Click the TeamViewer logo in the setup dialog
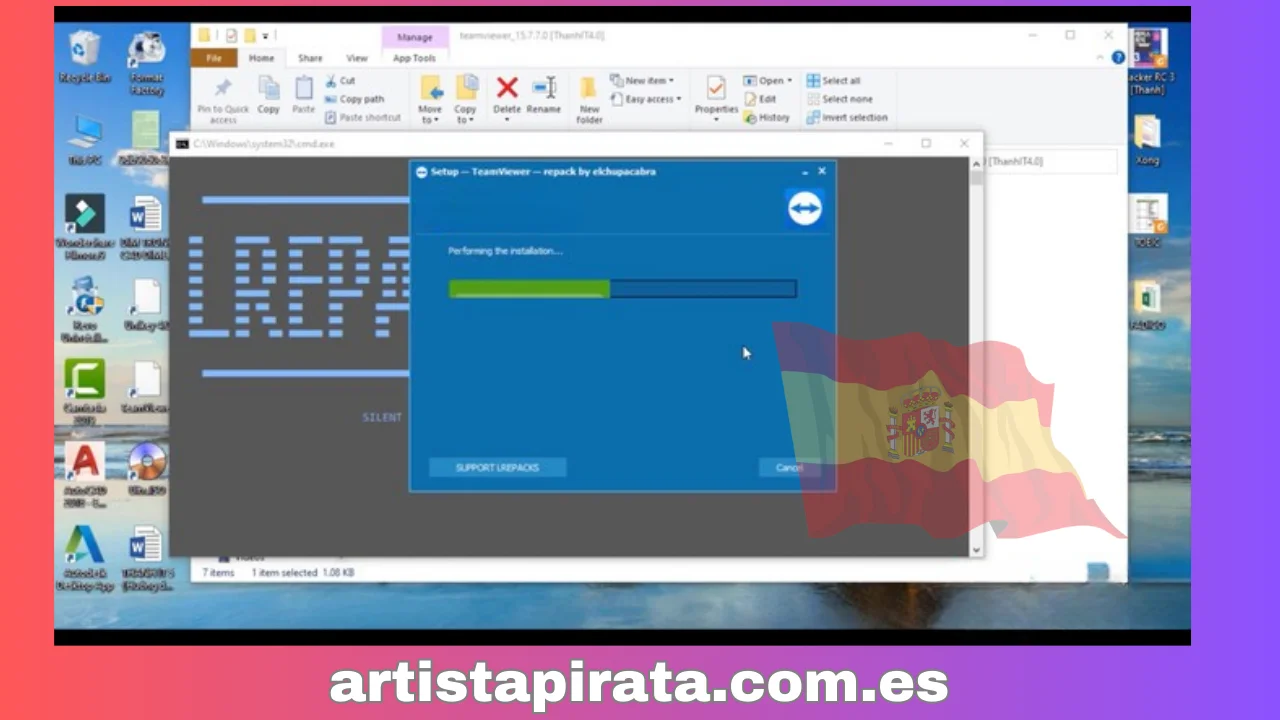This screenshot has width=1280, height=720. [x=805, y=209]
